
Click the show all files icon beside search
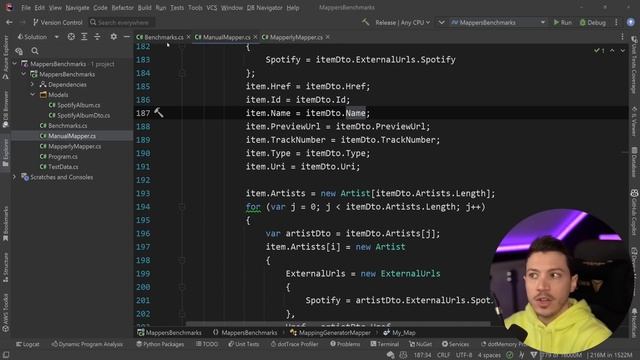19,51
